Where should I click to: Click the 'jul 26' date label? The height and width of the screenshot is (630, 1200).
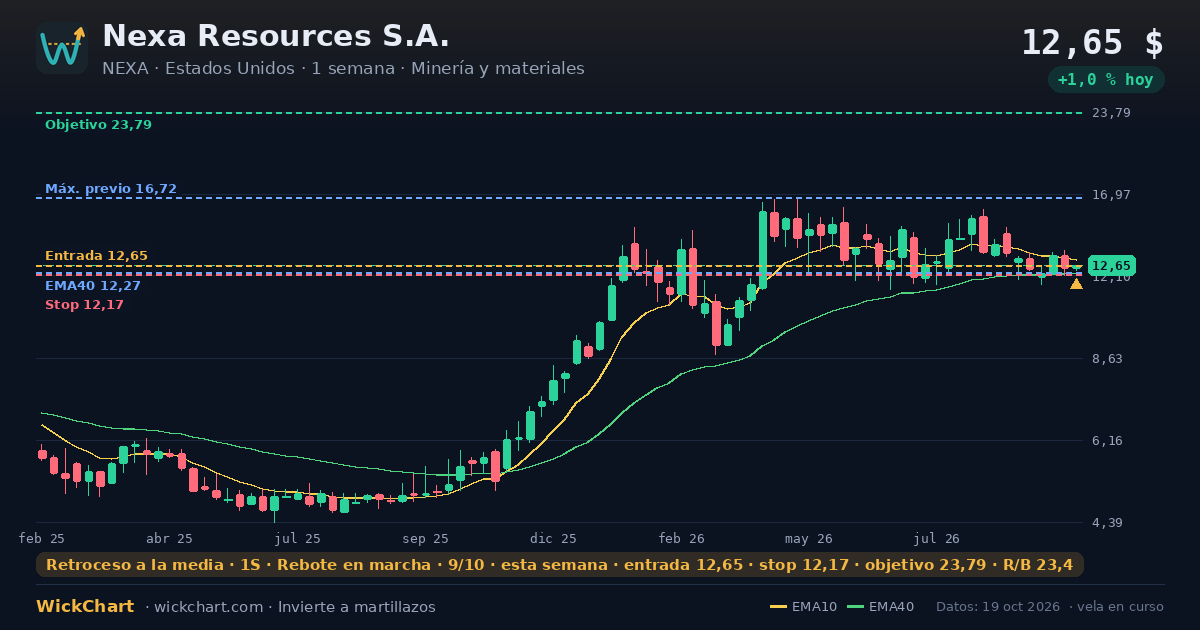click(937, 539)
